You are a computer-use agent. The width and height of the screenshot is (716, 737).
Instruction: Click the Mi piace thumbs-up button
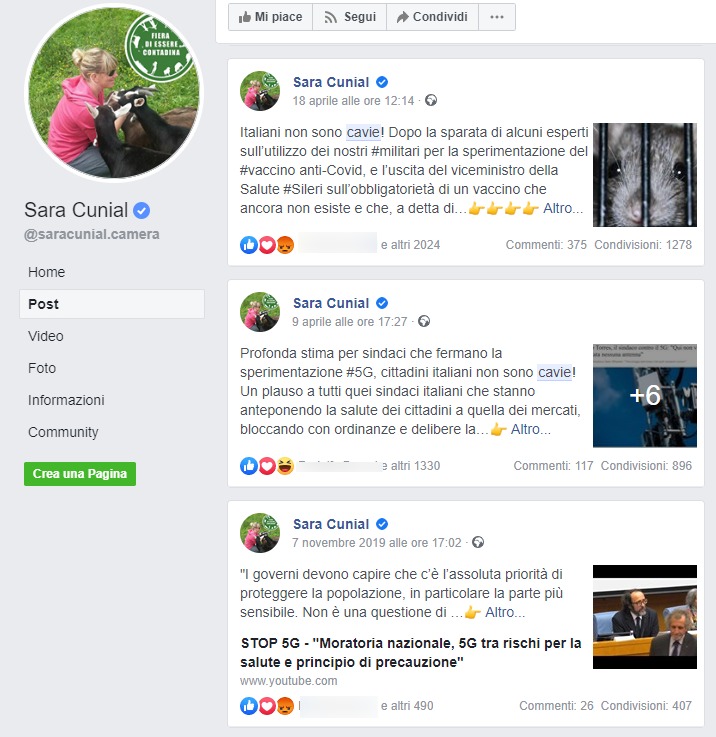click(x=270, y=17)
